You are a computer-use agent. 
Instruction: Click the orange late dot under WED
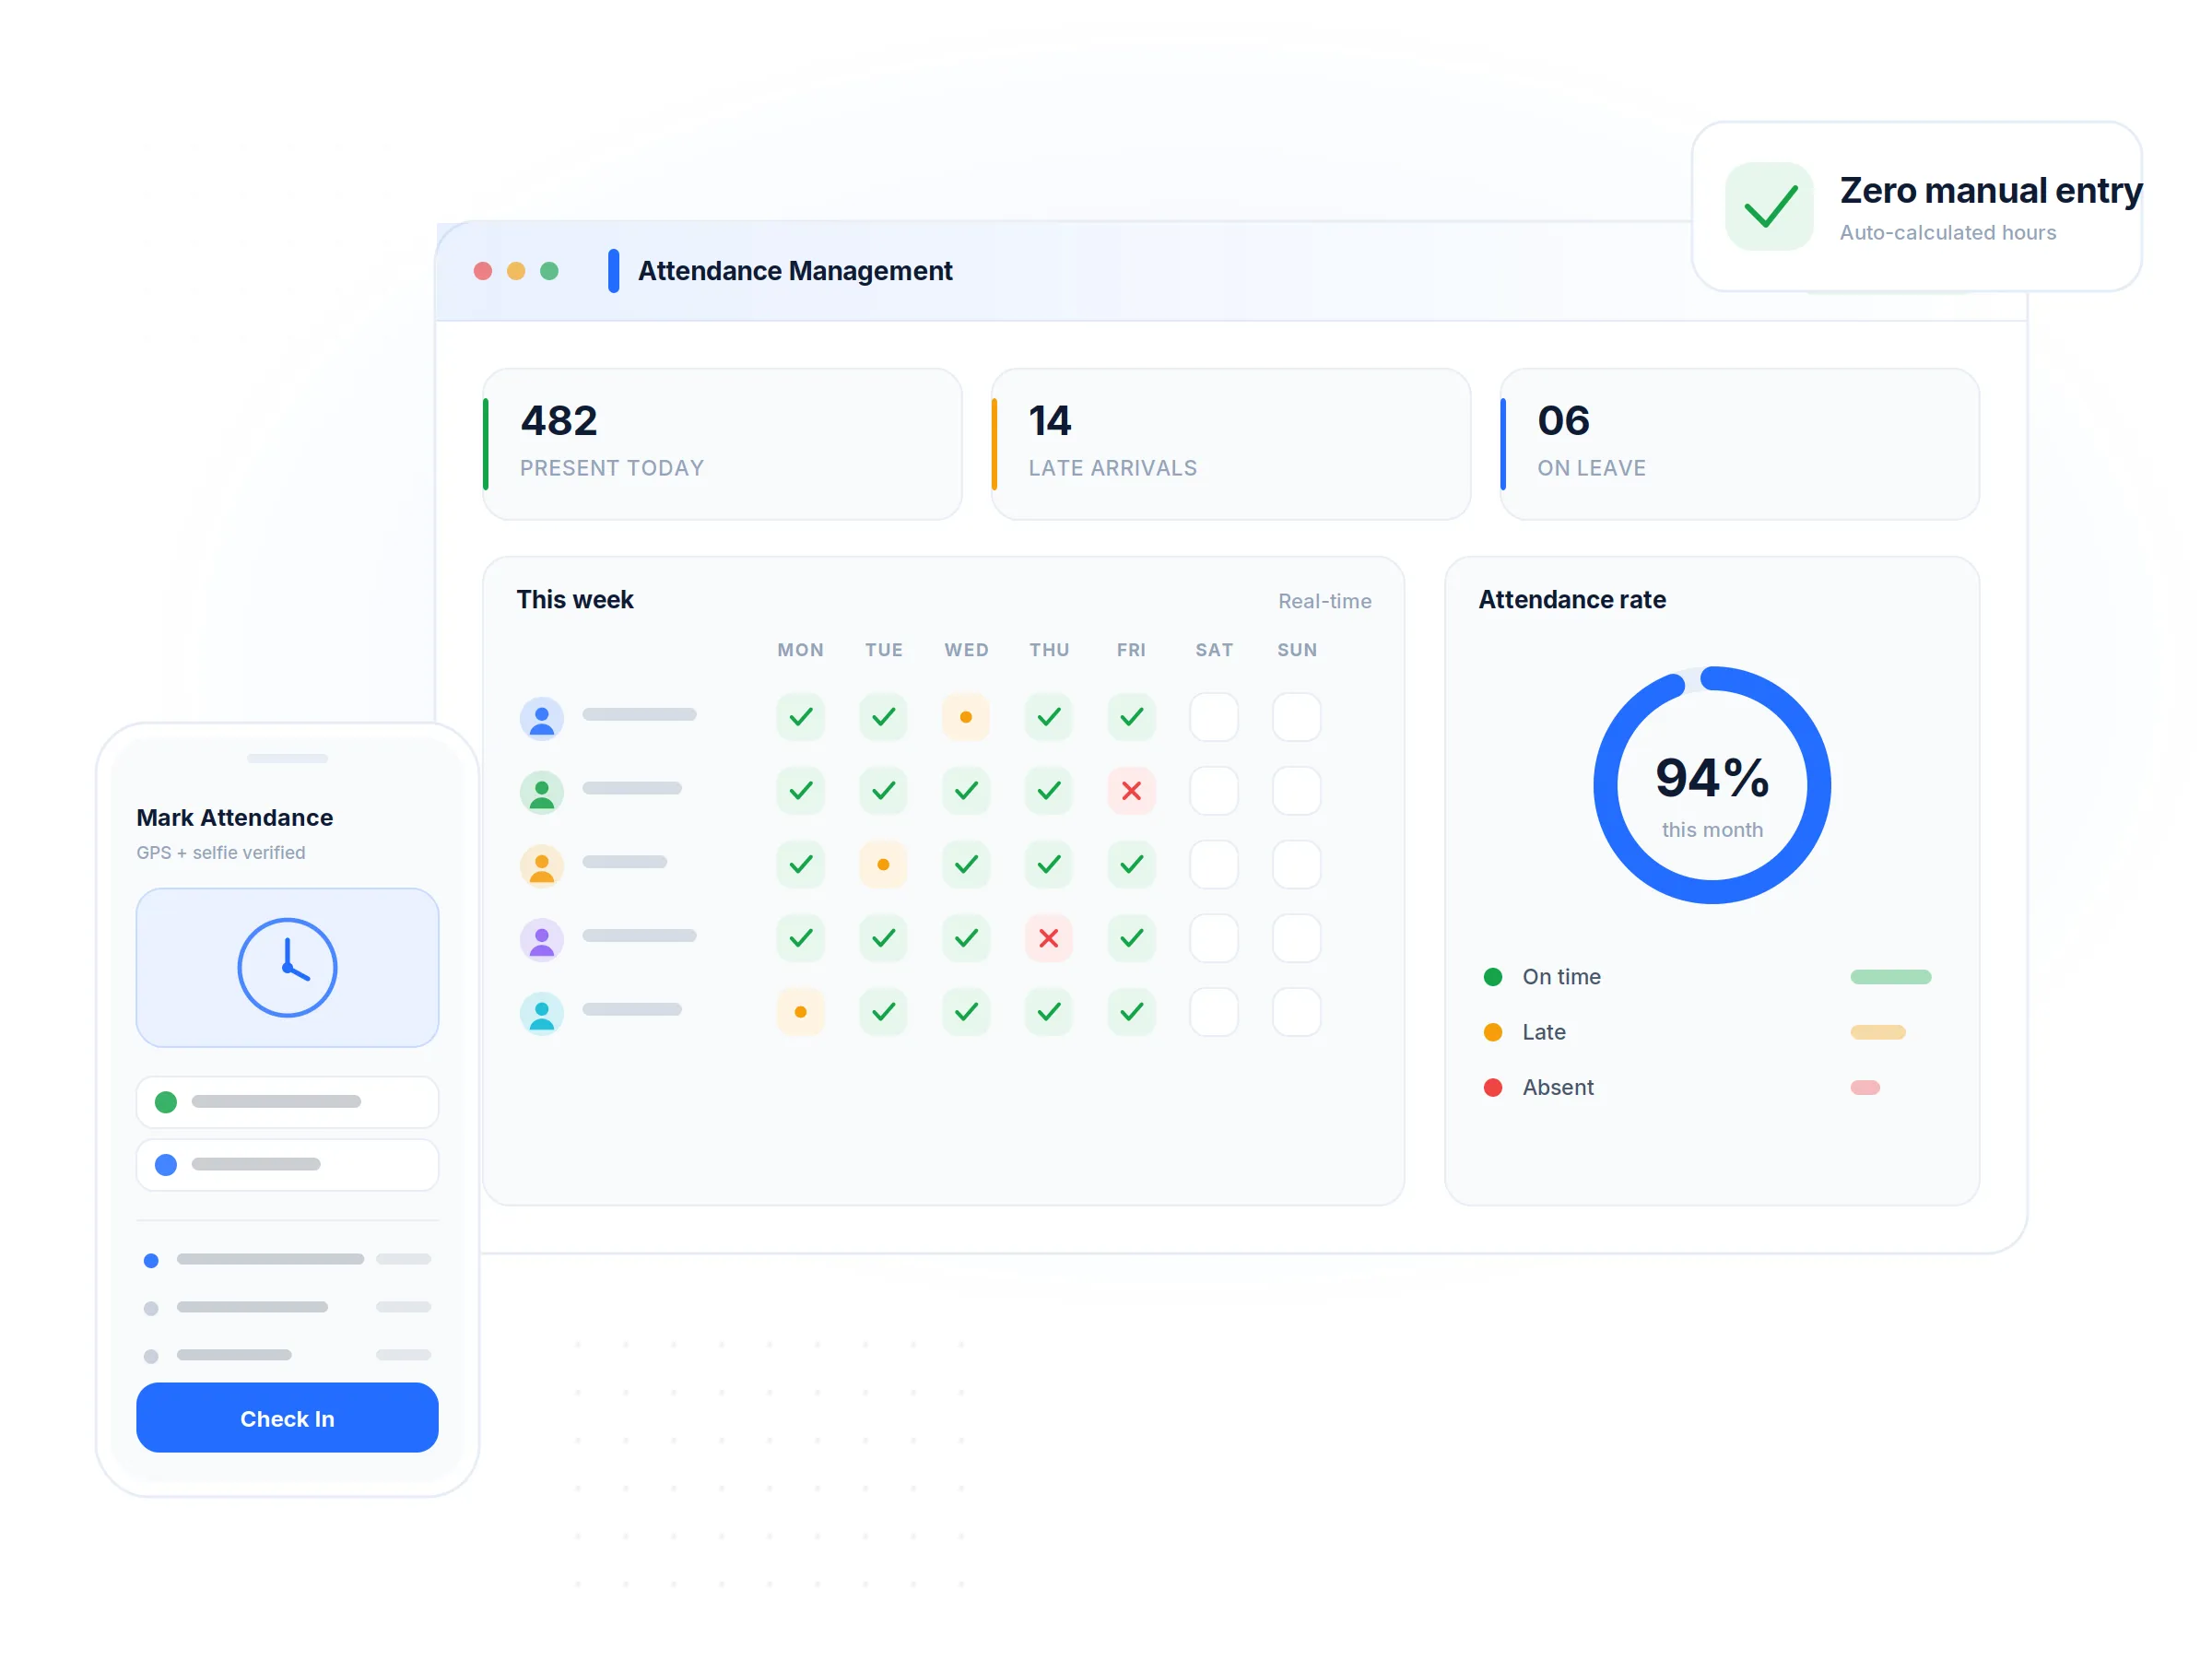(965, 717)
